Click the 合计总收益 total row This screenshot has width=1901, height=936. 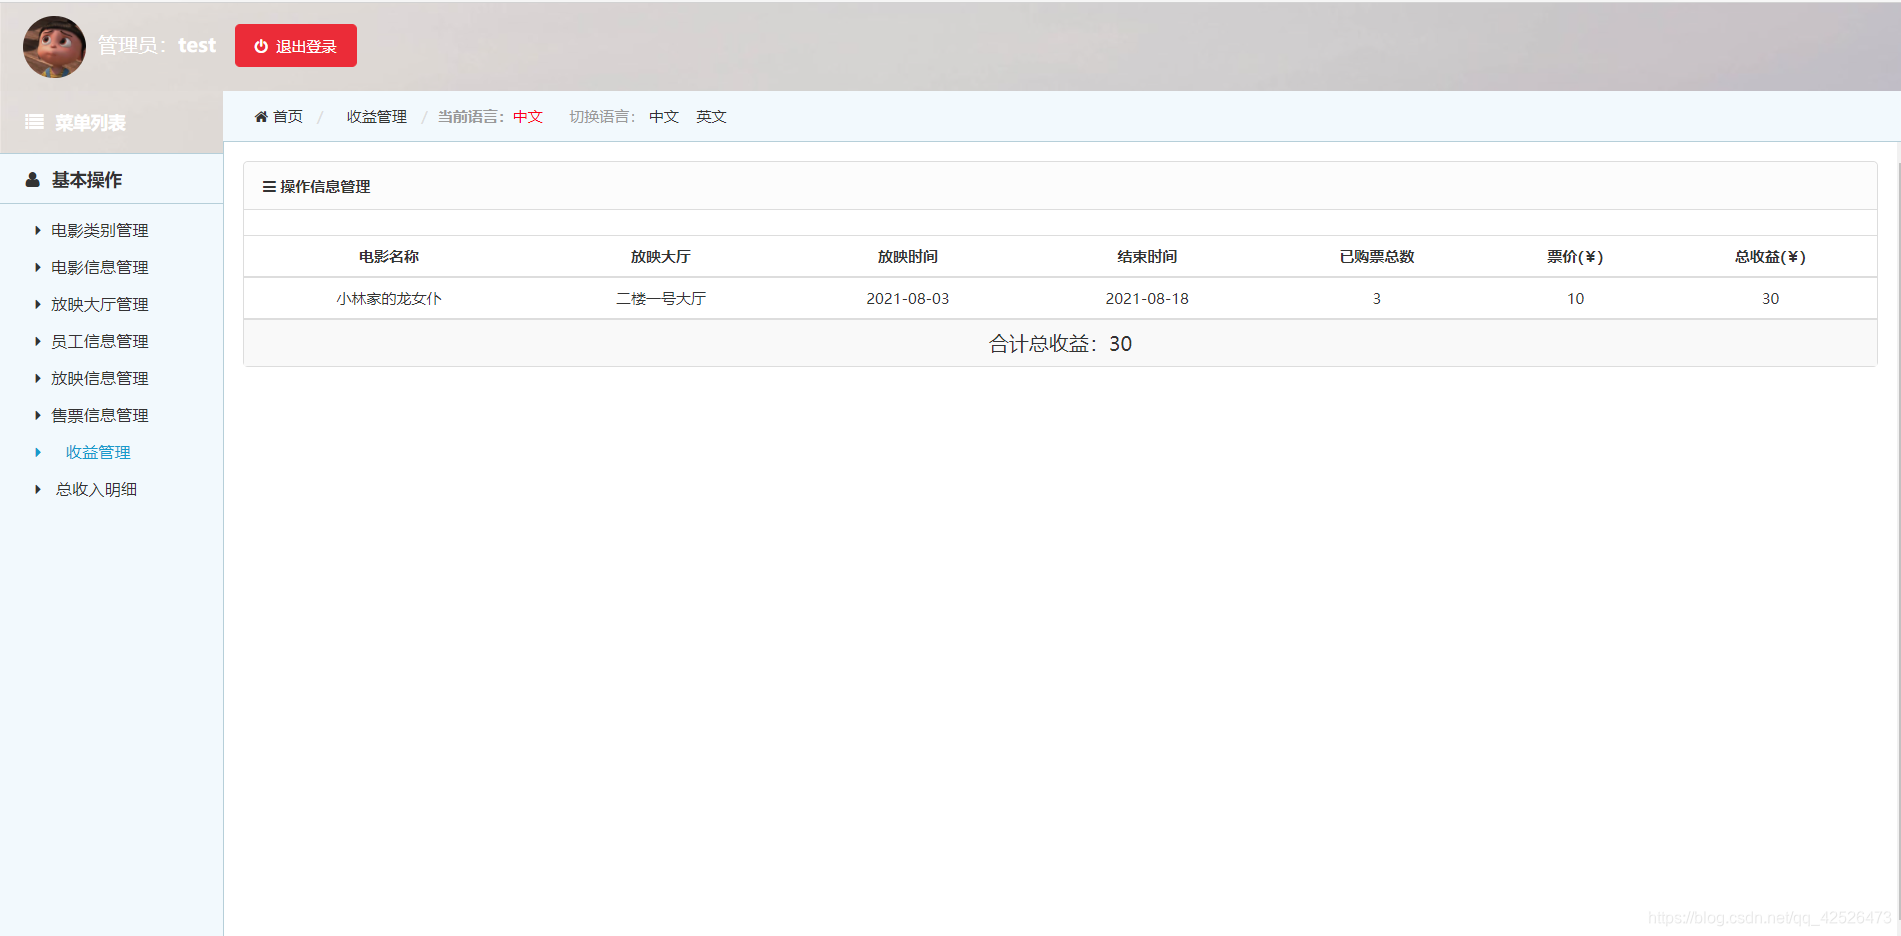tap(1060, 344)
